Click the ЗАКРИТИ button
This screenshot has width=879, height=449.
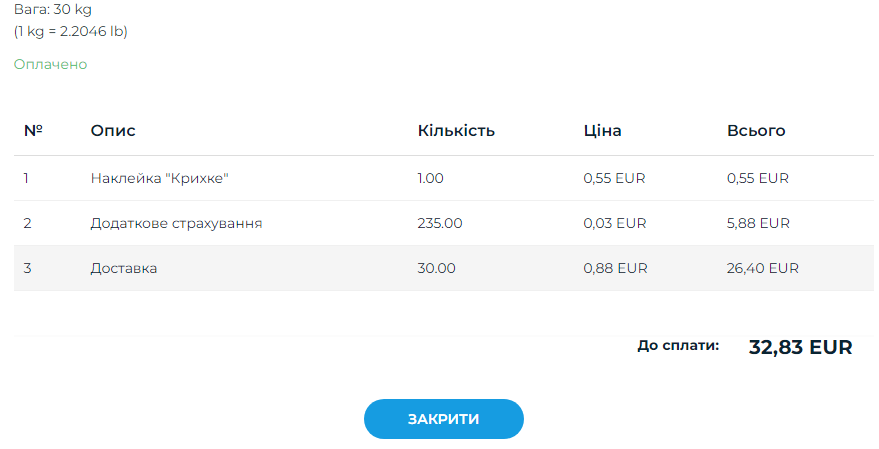coord(443,419)
